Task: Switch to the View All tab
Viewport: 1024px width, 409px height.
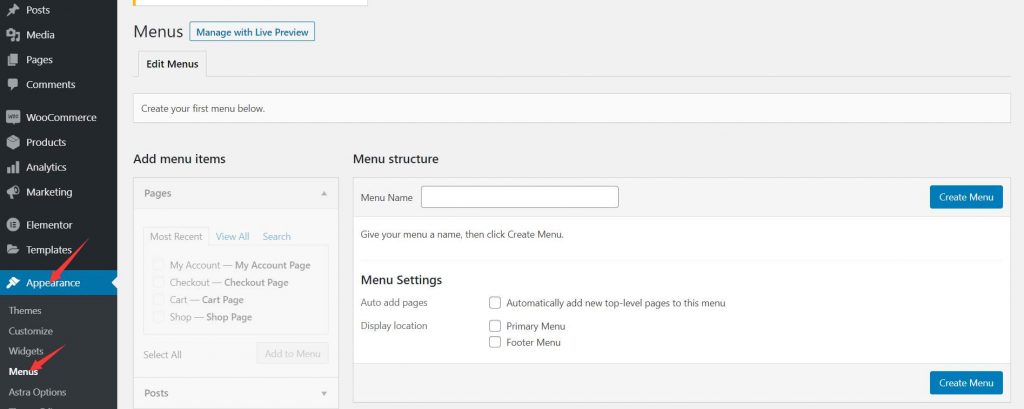Action: point(232,236)
